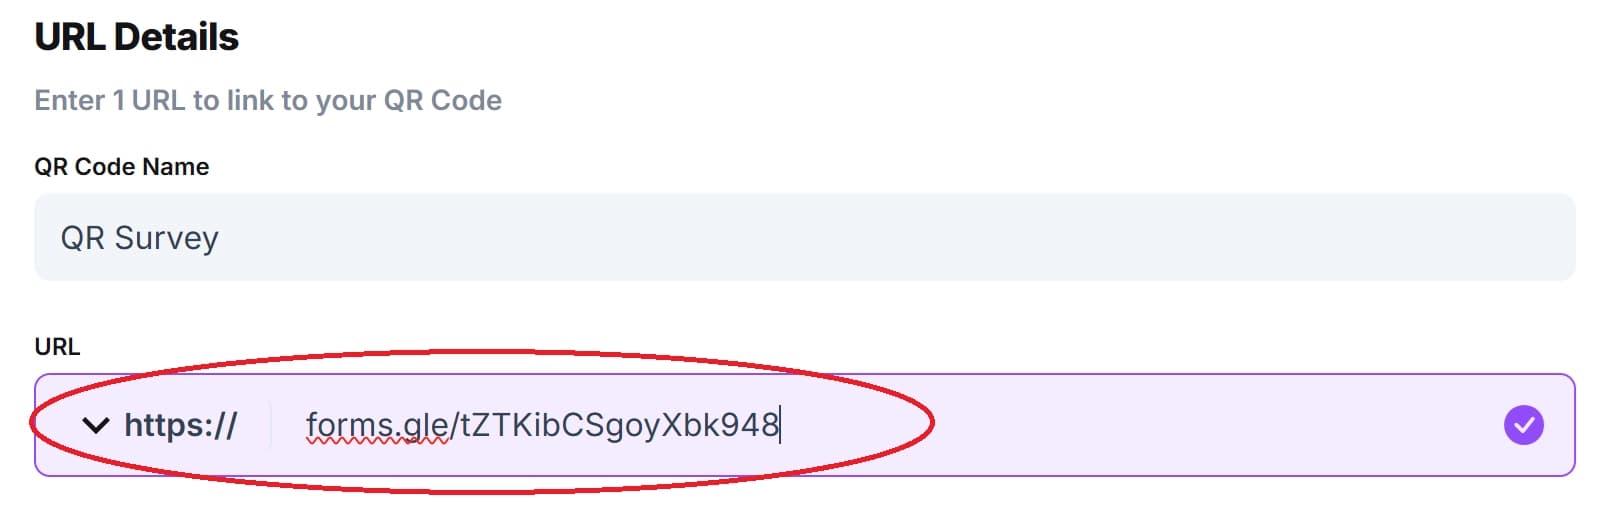The width and height of the screenshot is (1606, 517).
Task: Click the word "Details" in the heading
Action: tap(176, 37)
